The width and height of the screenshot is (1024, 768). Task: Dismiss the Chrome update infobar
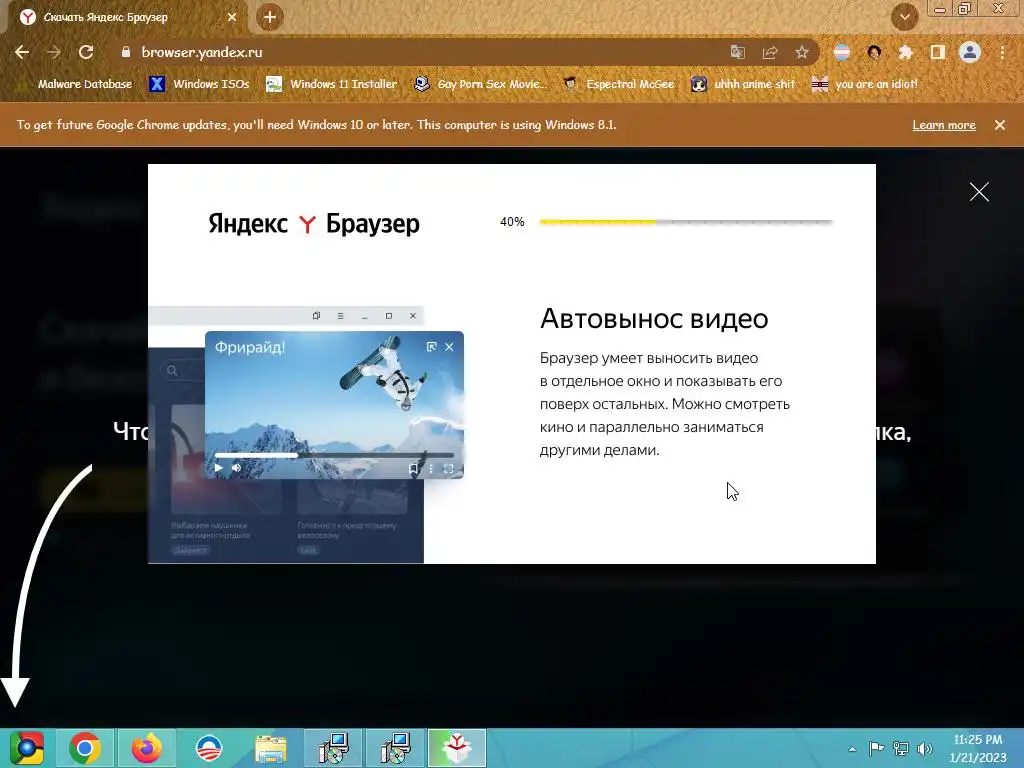(x=1000, y=125)
